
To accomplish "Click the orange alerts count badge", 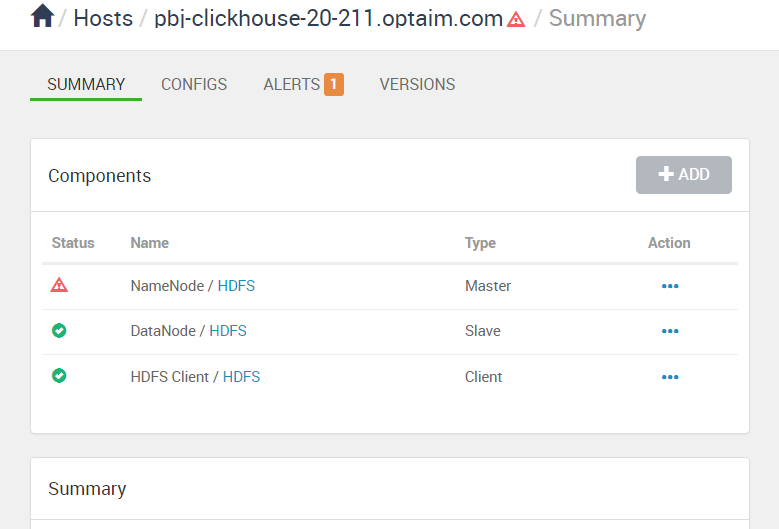I will click(334, 84).
